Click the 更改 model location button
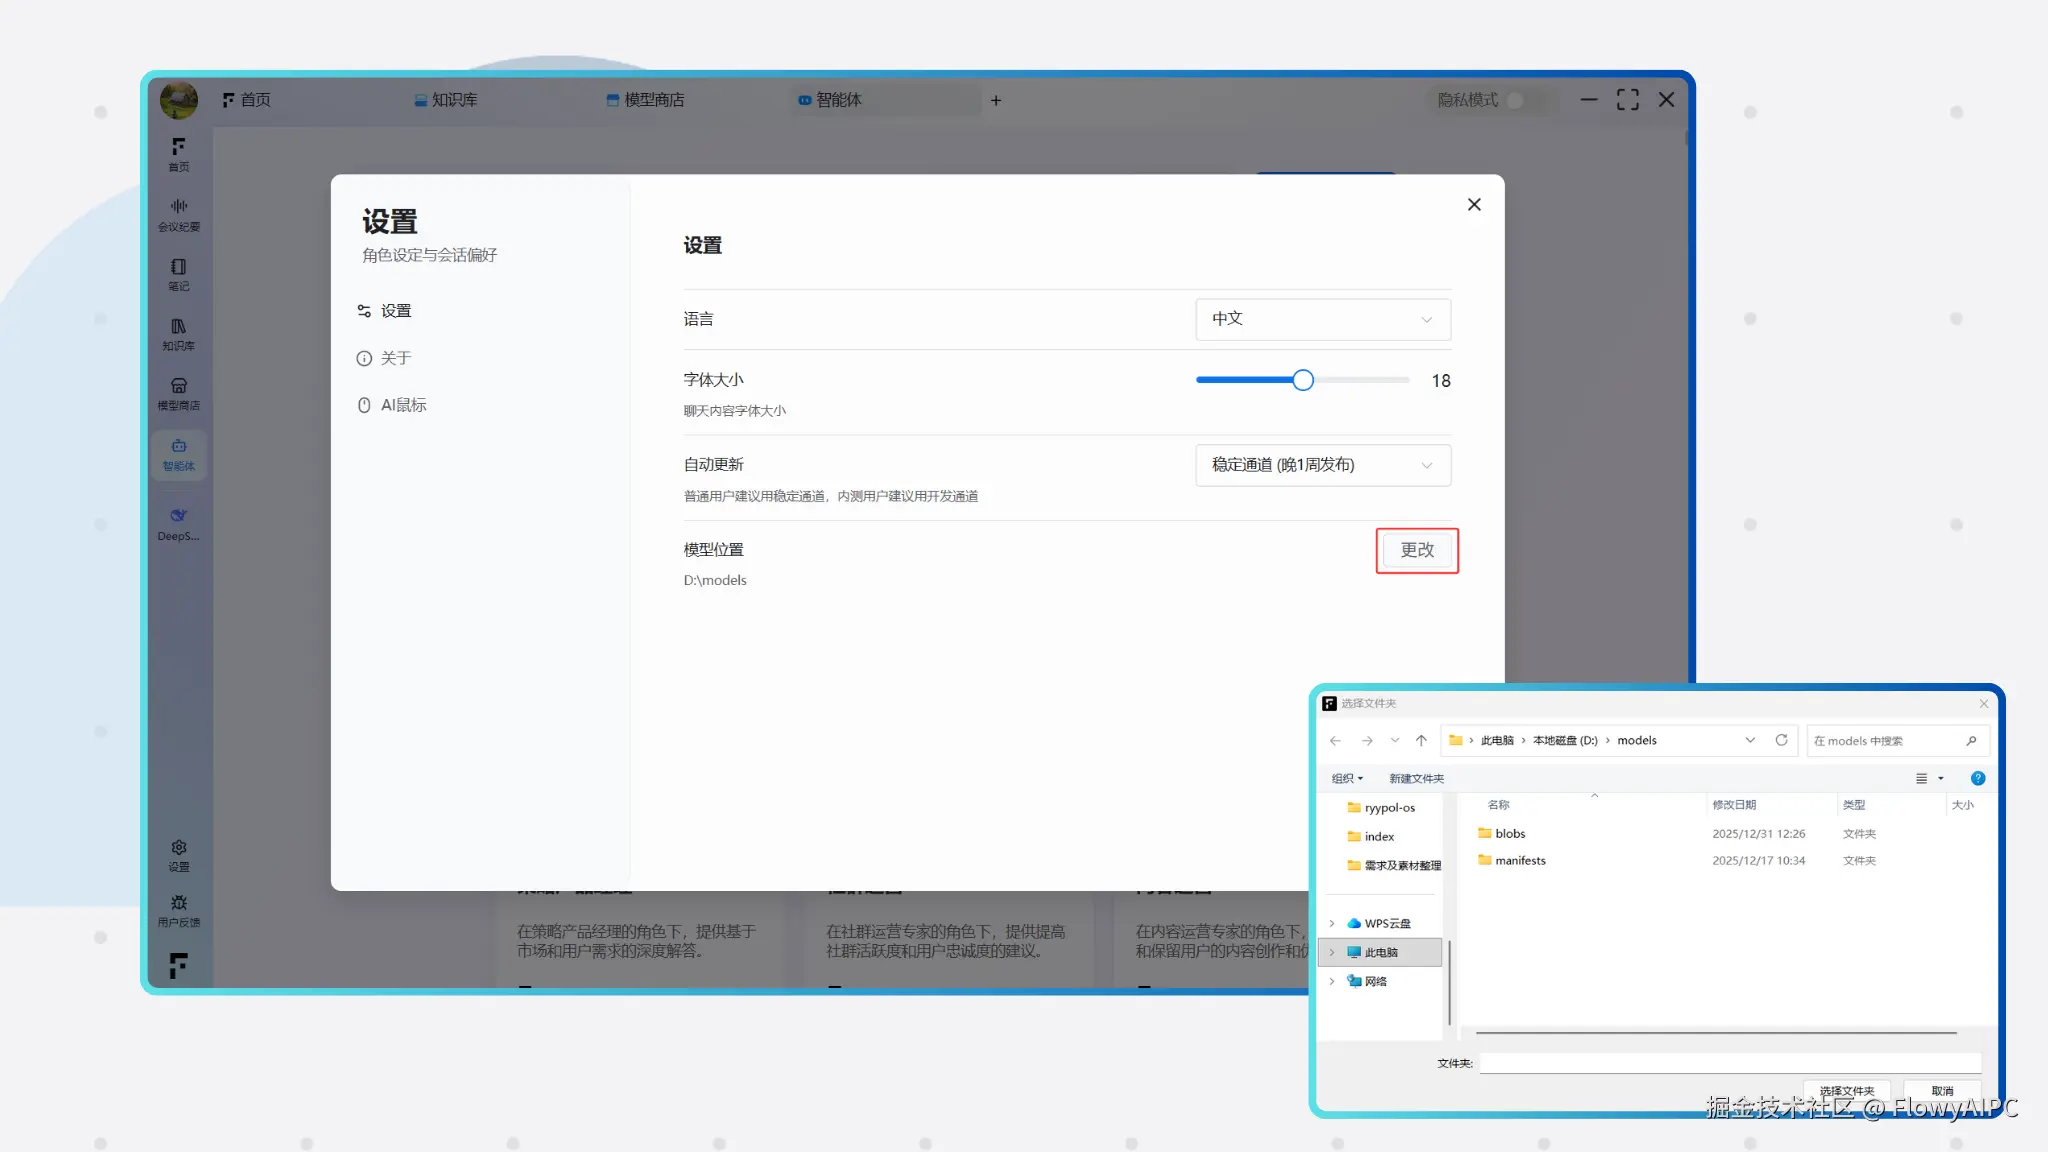Screen dimensions: 2048x1152 click(1416, 550)
